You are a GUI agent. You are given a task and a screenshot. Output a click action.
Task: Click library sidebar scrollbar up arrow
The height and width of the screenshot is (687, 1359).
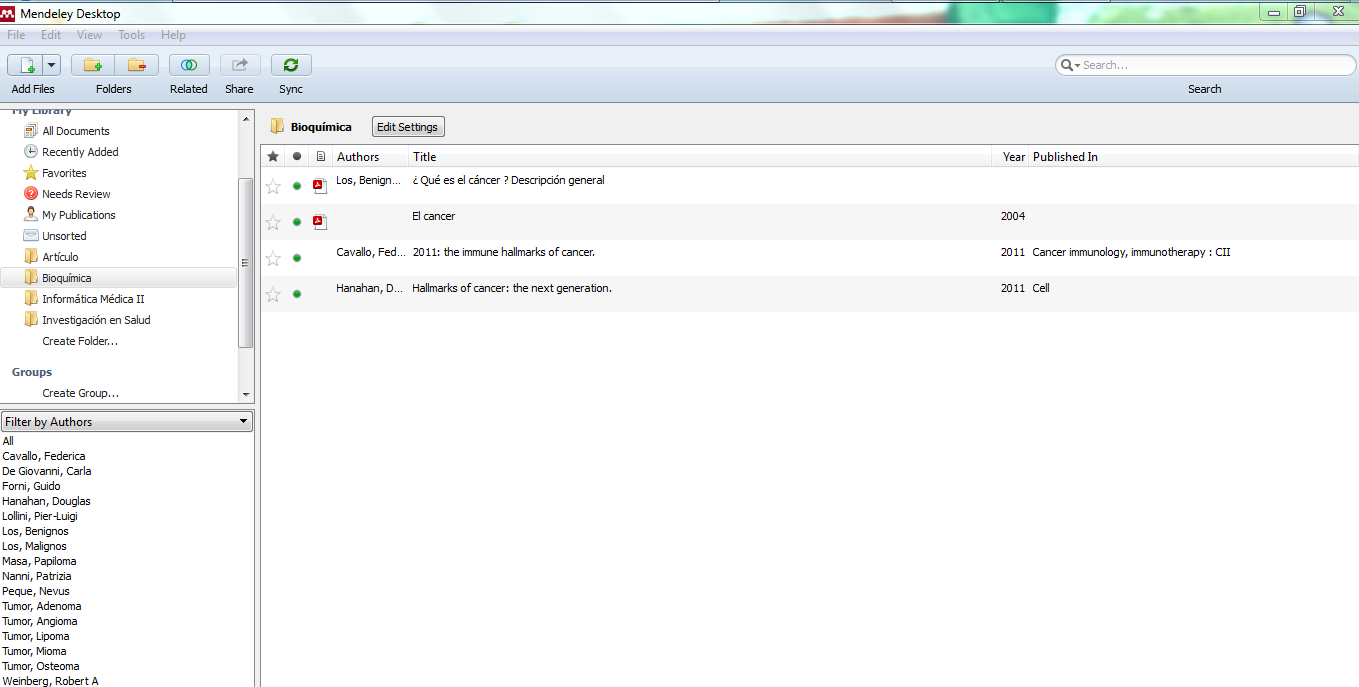click(x=246, y=118)
